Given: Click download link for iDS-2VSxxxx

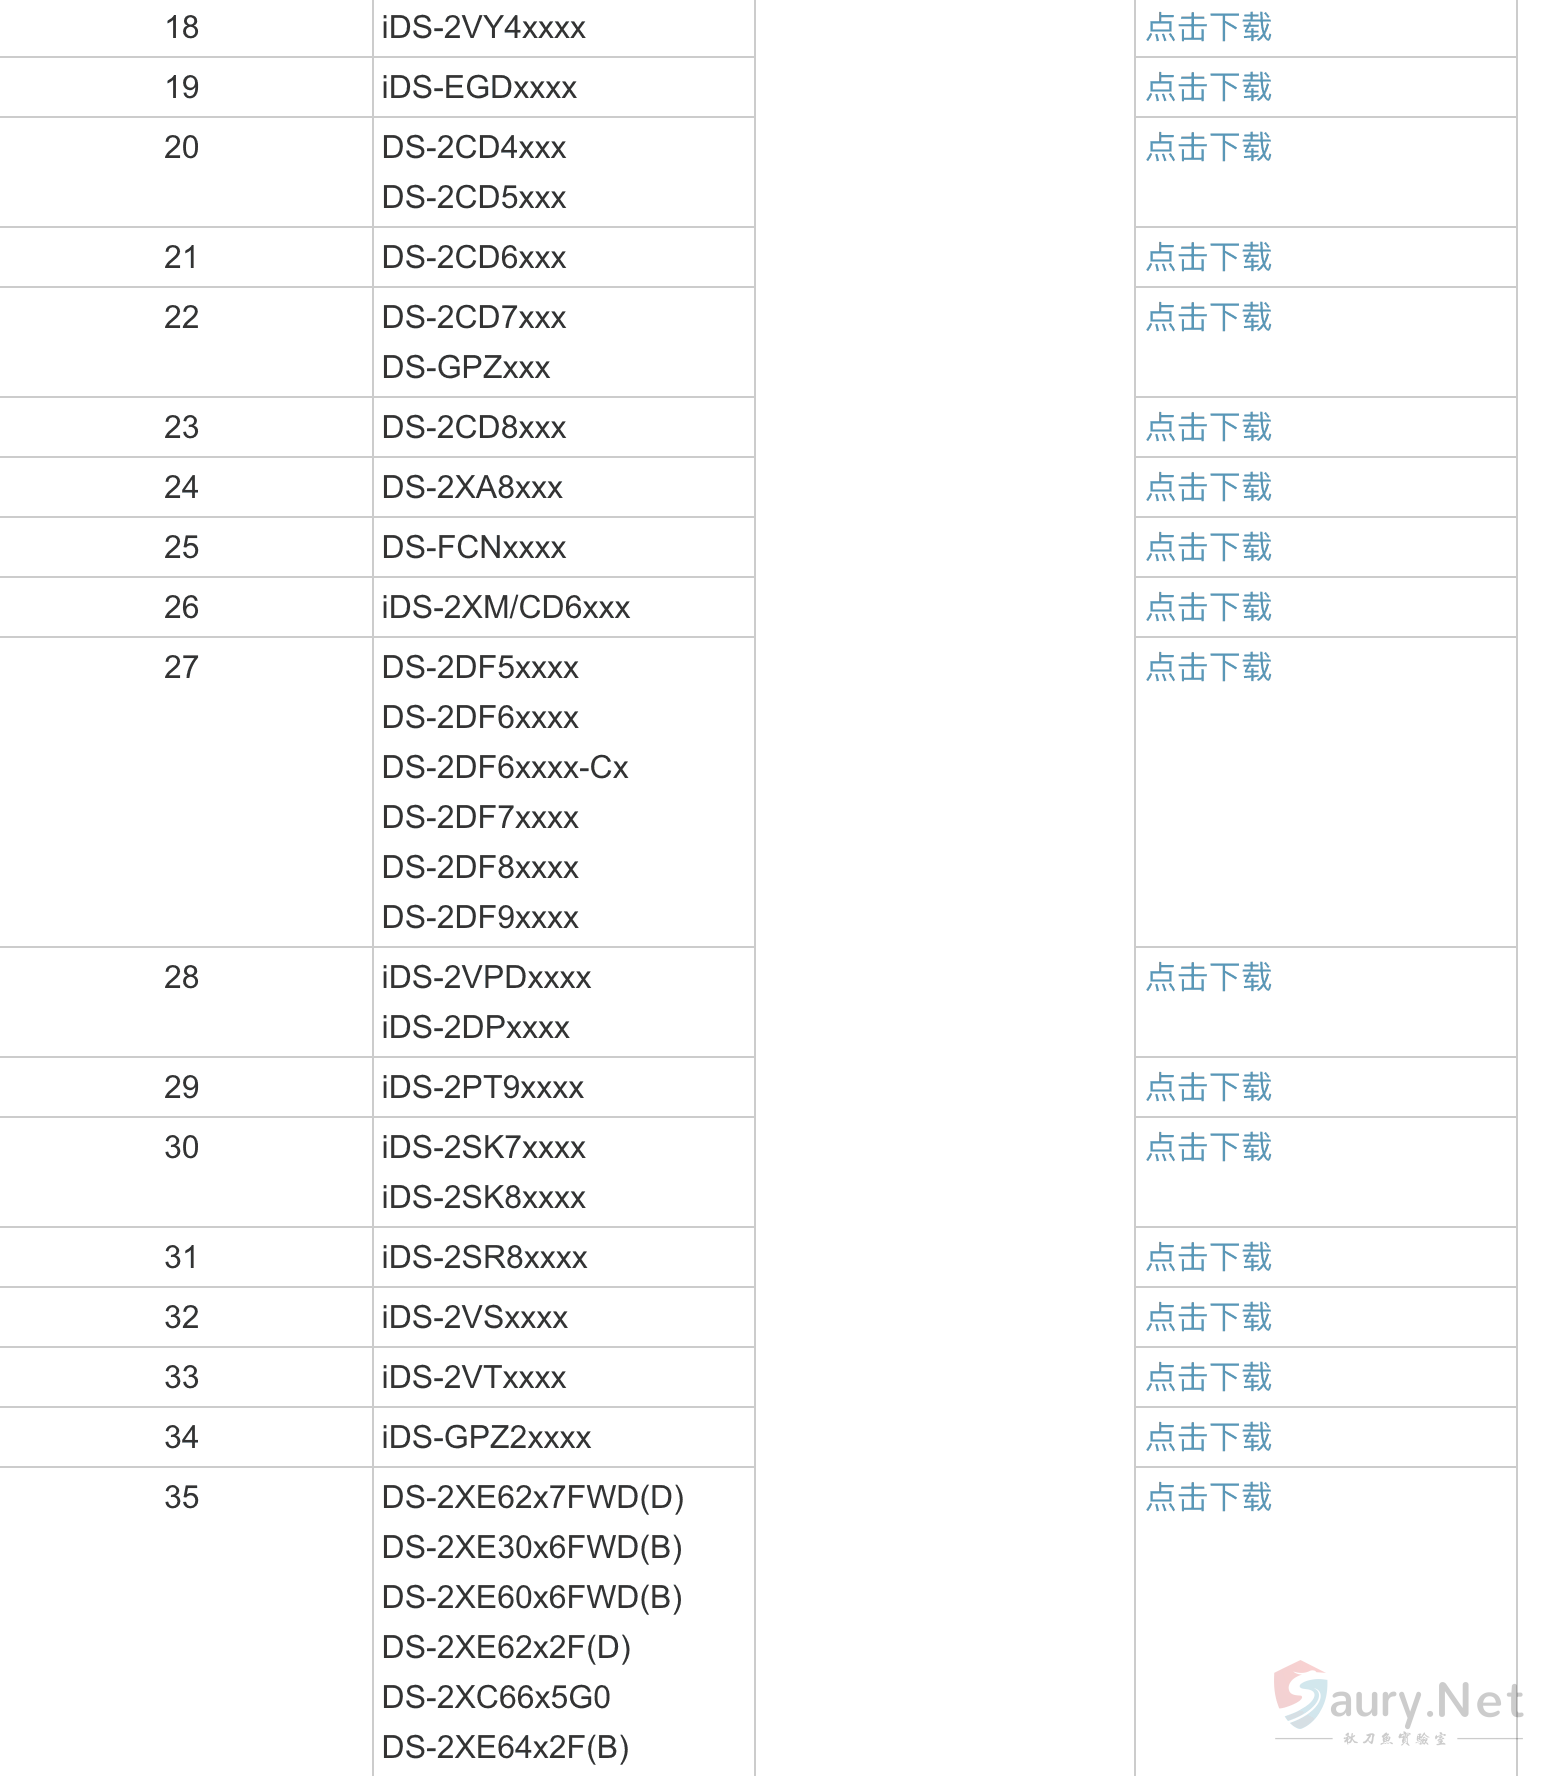Looking at the screenshot, I should 1208,1318.
